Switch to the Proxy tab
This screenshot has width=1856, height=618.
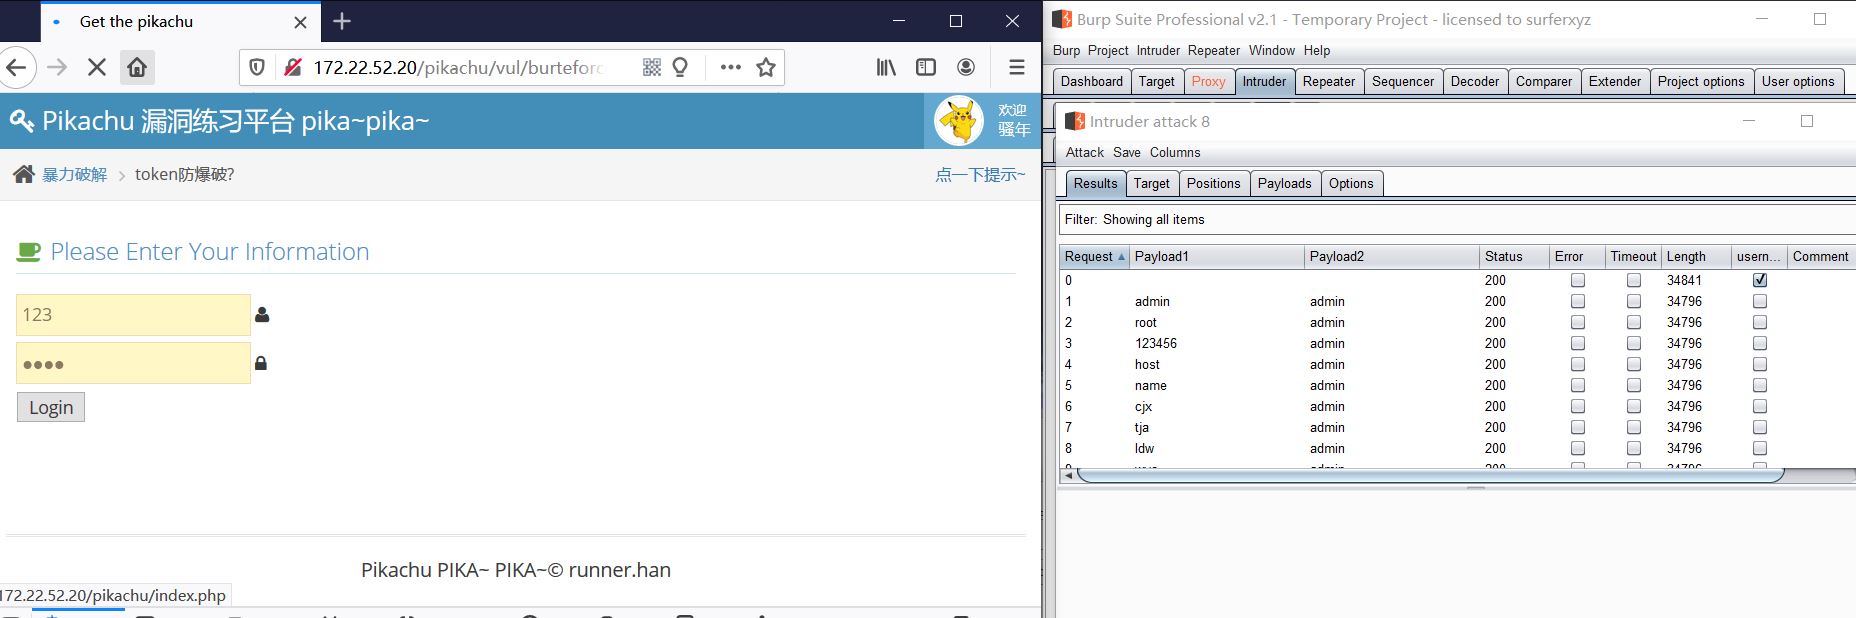[1208, 81]
